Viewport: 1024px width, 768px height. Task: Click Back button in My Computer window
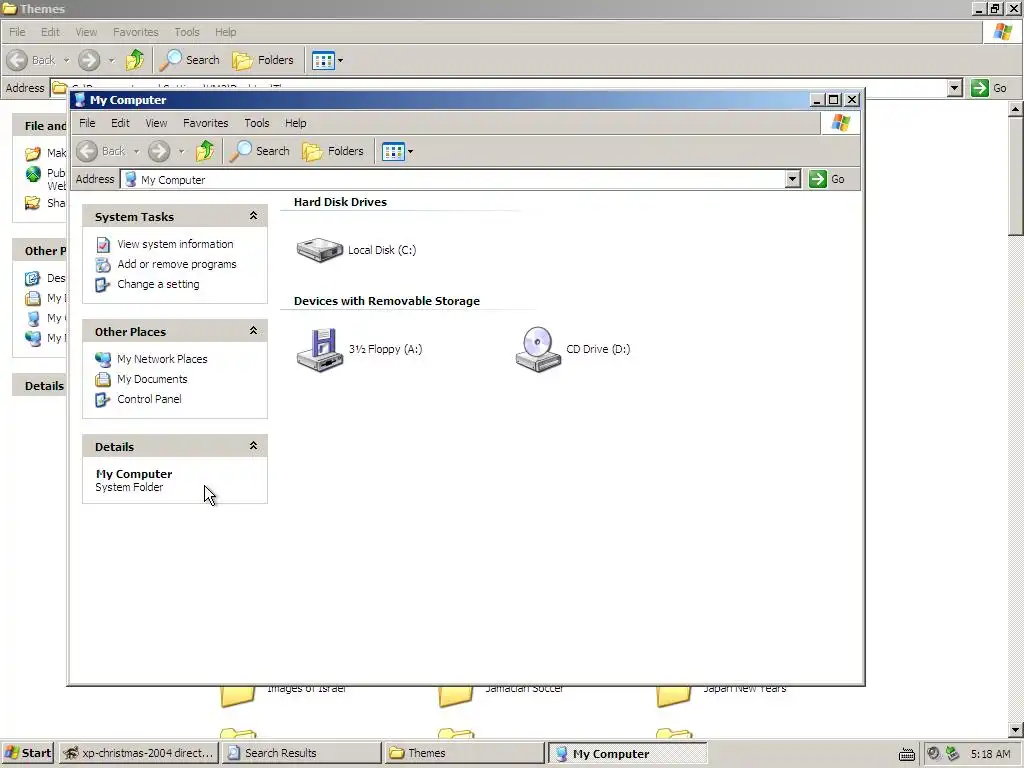point(101,151)
